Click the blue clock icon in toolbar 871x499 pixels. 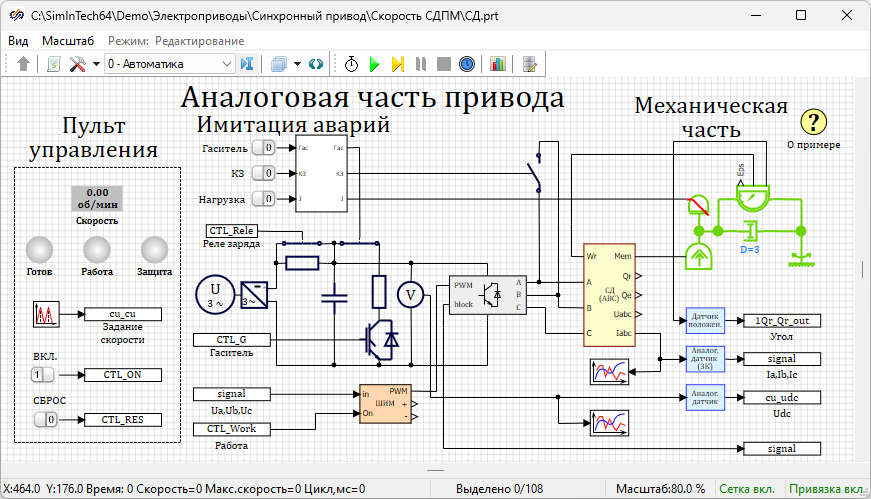click(x=466, y=64)
